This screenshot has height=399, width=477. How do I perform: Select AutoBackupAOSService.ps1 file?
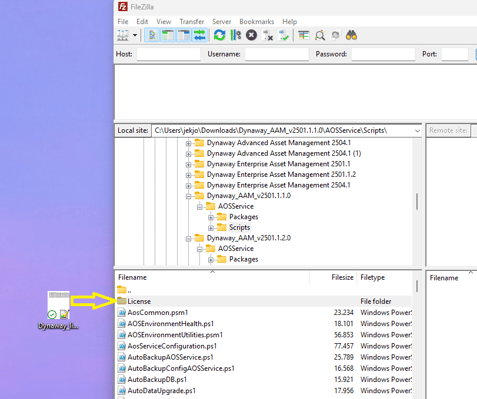[264, 357]
